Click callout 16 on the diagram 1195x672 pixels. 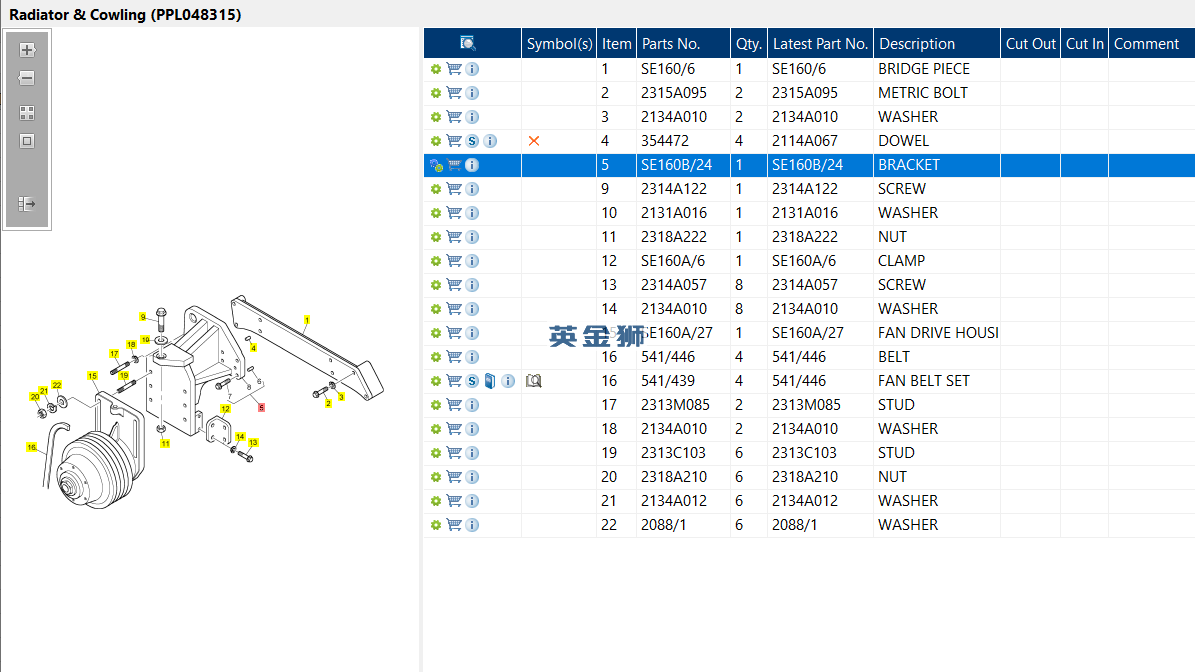click(x=31, y=447)
